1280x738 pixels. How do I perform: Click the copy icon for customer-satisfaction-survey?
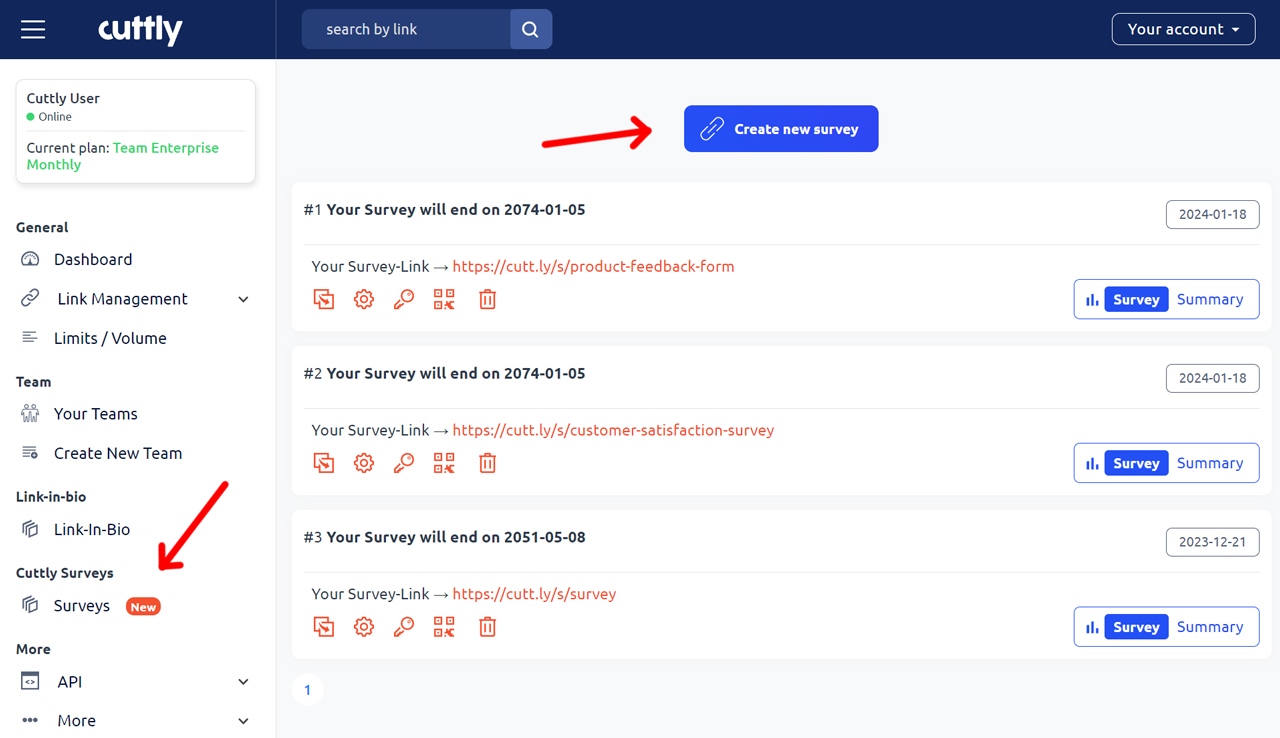point(324,463)
